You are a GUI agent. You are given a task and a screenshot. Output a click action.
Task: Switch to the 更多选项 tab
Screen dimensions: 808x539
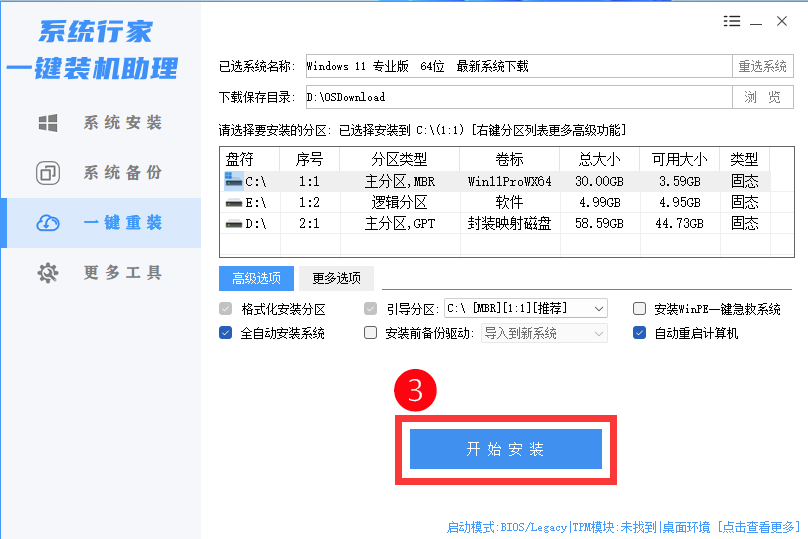coord(336,278)
